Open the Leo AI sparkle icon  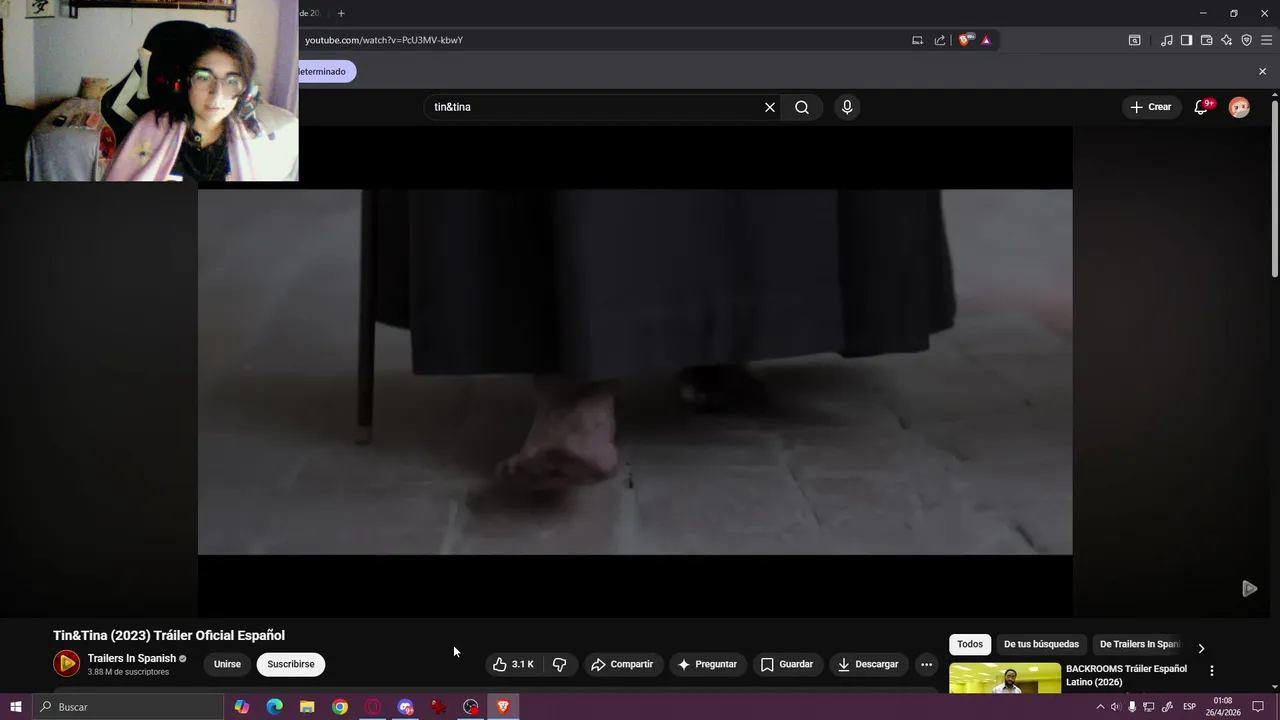click(1227, 40)
